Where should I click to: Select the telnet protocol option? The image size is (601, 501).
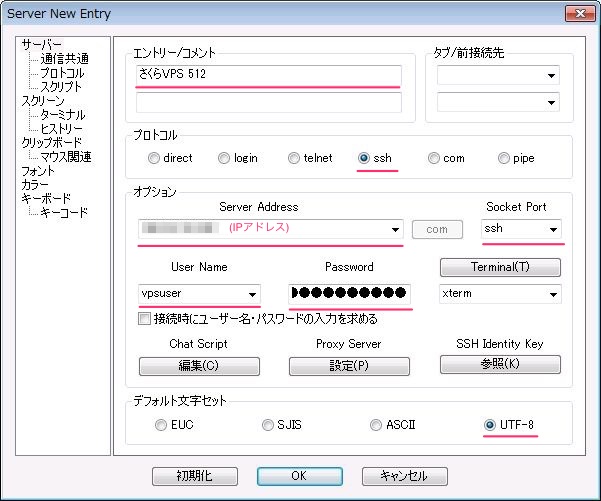[x=294, y=158]
